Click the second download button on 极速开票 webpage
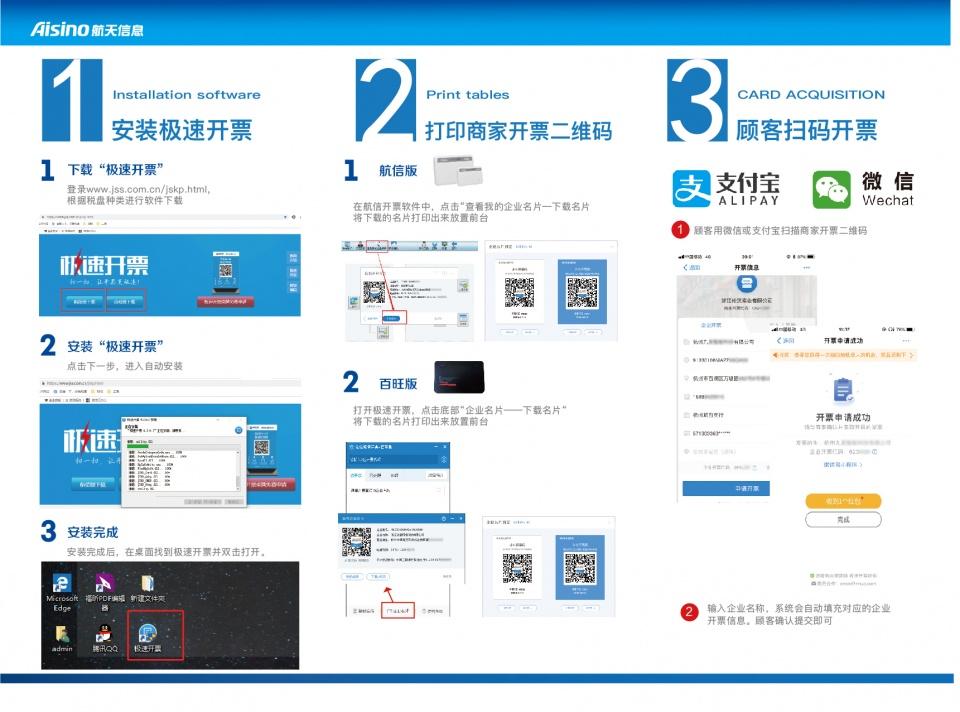The height and width of the screenshot is (712, 960). pos(126,301)
